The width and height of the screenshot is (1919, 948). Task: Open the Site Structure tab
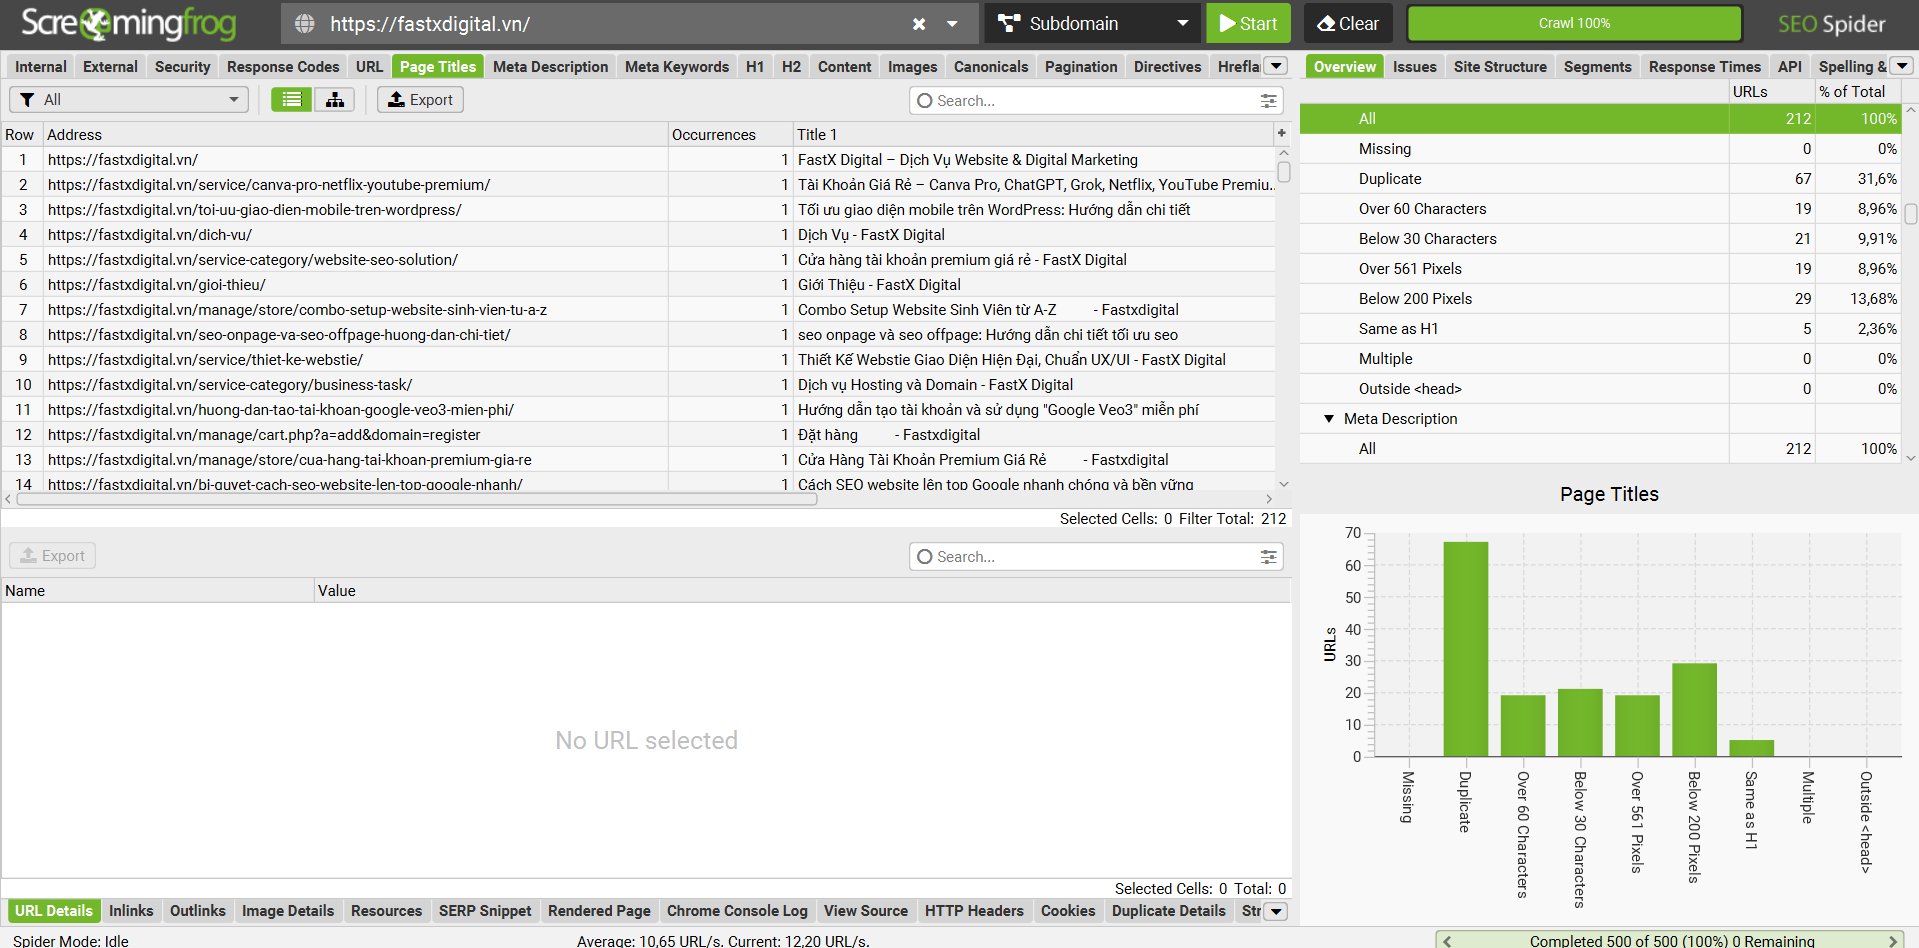pos(1500,66)
